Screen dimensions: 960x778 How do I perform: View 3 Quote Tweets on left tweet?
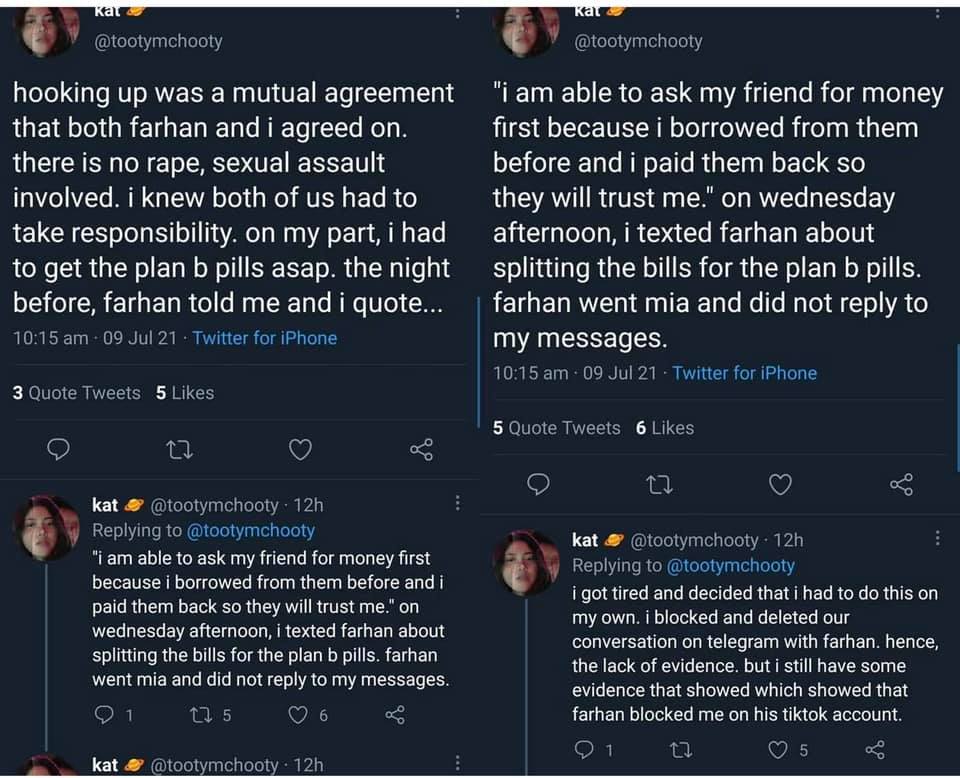point(77,393)
